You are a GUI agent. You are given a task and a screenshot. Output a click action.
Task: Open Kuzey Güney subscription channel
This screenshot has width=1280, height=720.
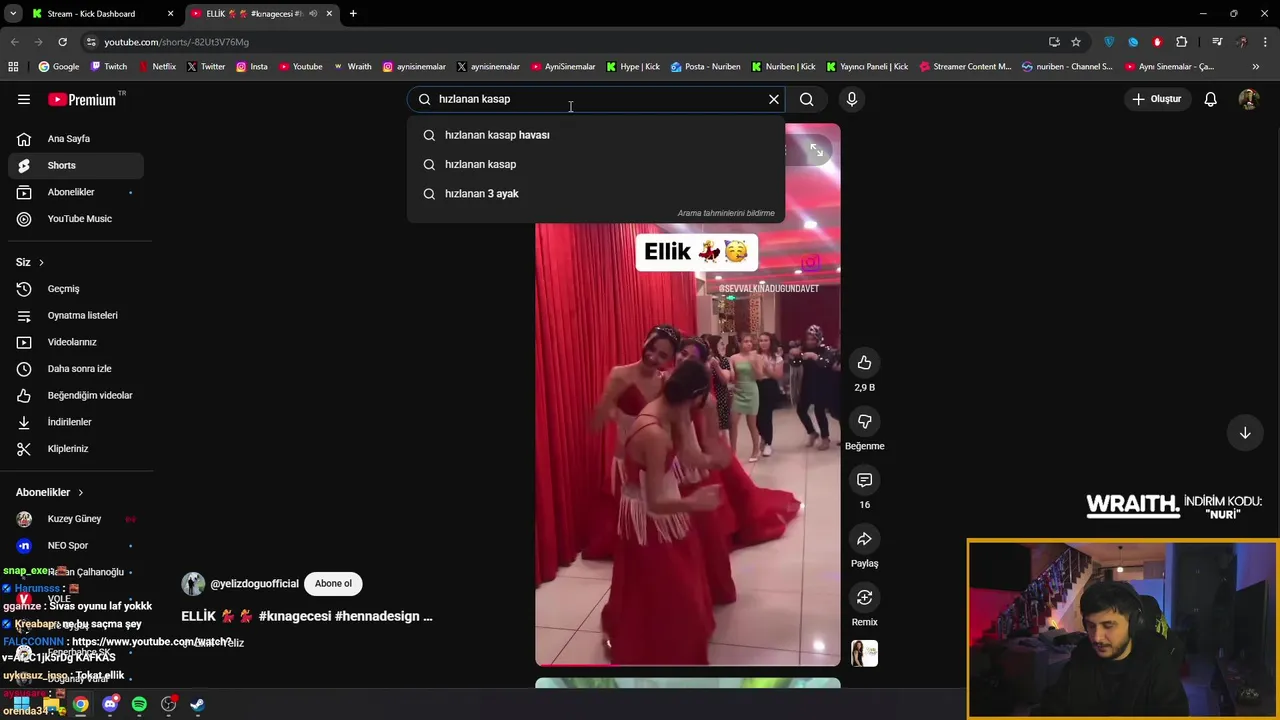click(x=76, y=519)
